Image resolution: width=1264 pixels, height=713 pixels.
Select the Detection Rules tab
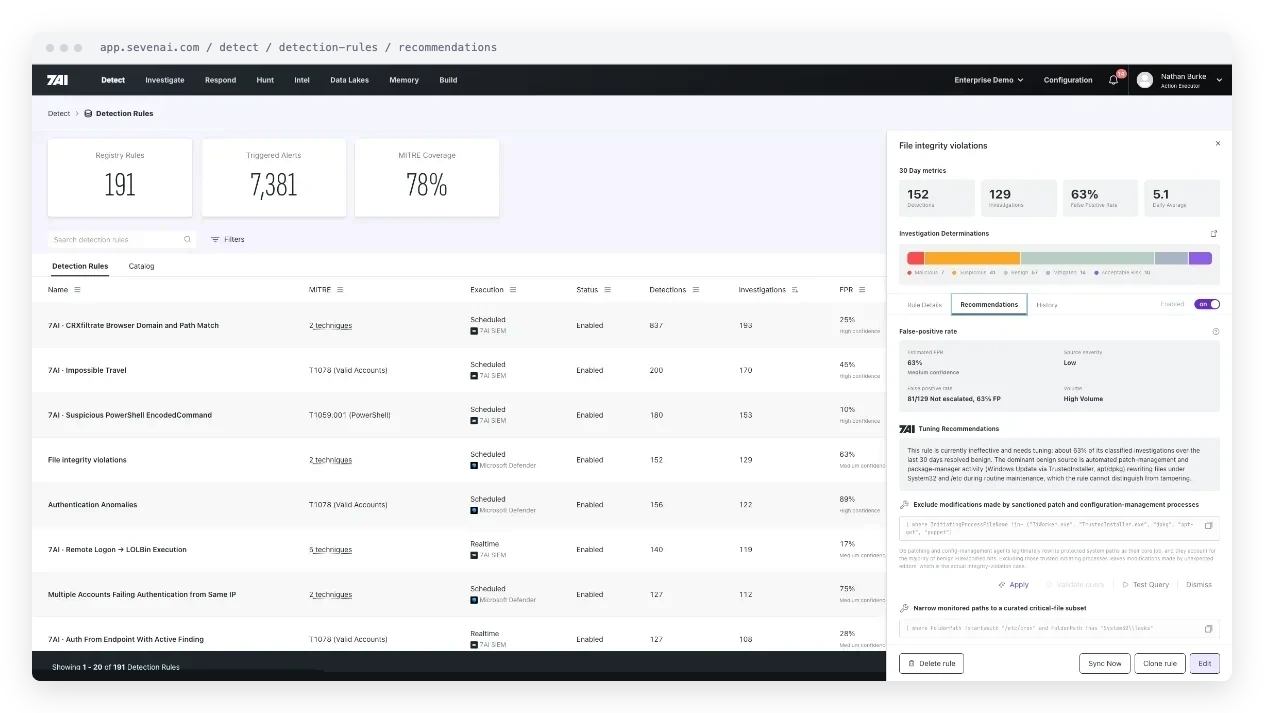click(x=80, y=266)
